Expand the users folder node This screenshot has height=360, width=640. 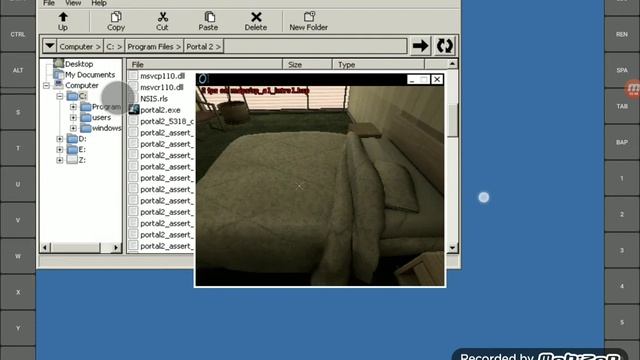pos(73,118)
